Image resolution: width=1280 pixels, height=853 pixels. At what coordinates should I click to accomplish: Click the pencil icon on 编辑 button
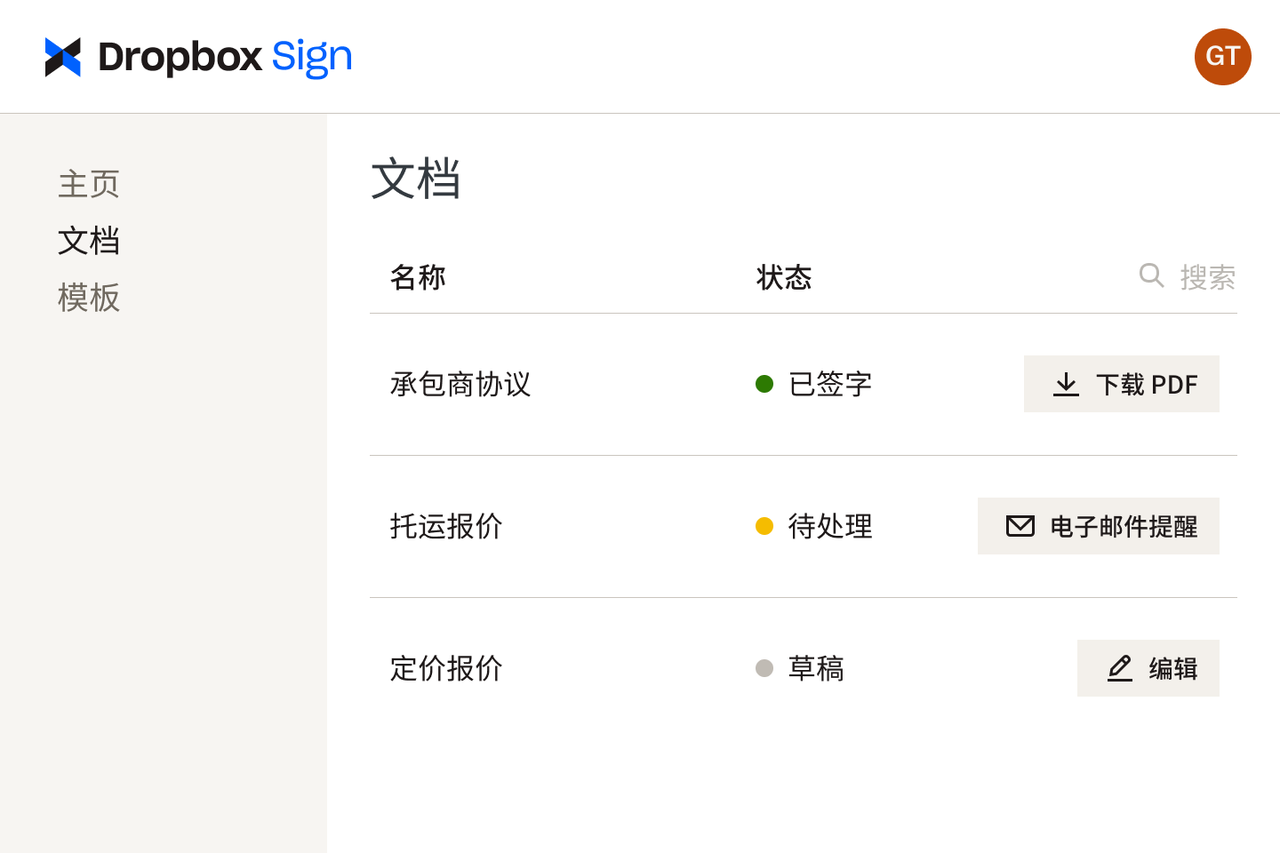[x=1119, y=668]
